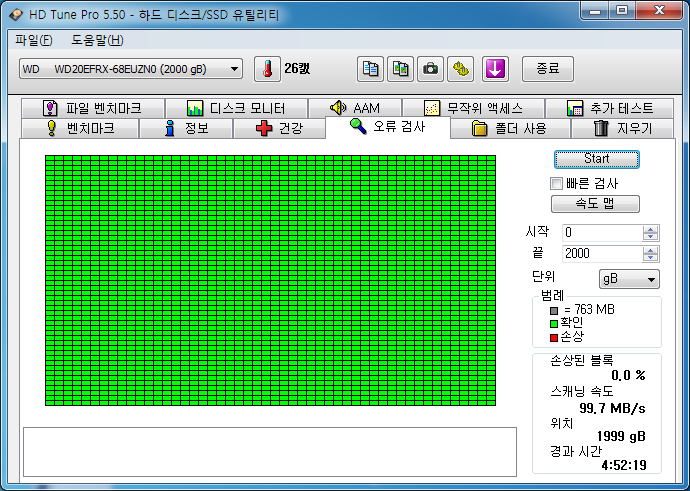Switch to the 디스크 모니터 tab
The width and height of the screenshot is (690, 491).
point(236,108)
